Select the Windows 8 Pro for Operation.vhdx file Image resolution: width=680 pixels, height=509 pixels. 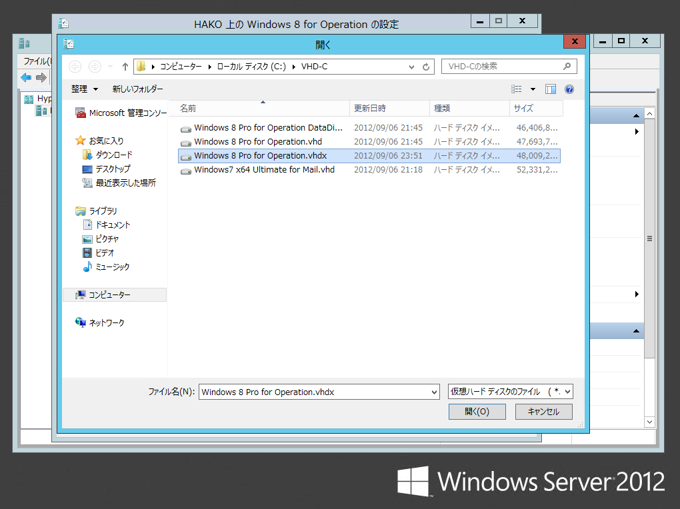(369, 156)
